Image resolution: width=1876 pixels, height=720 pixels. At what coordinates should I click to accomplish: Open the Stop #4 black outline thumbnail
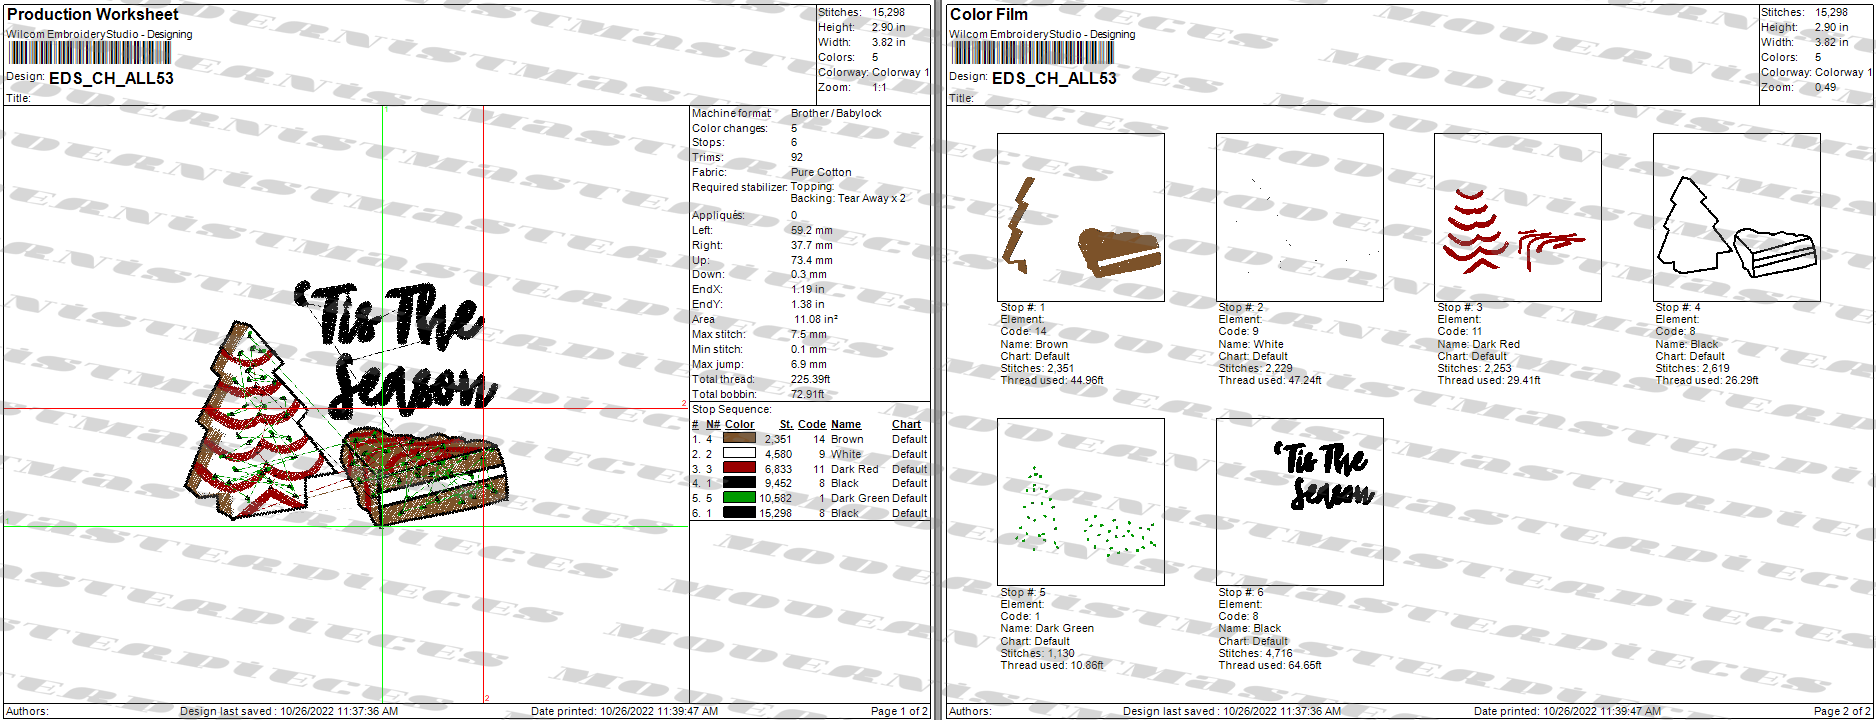(1736, 218)
